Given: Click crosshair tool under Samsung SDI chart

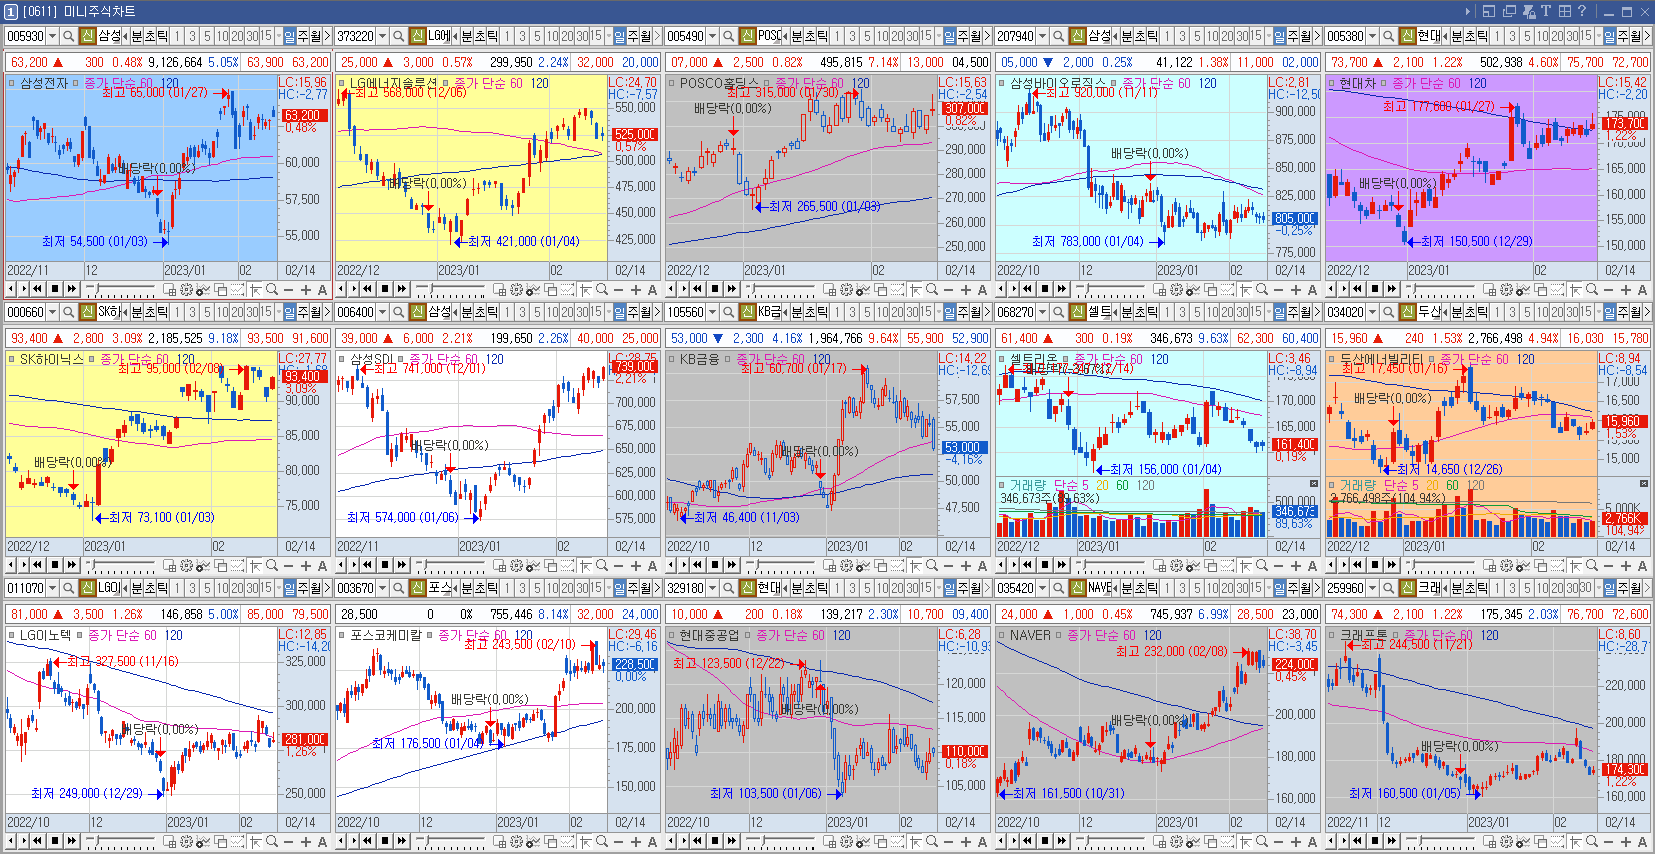Looking at the screenshot, I should click(585, 565).
